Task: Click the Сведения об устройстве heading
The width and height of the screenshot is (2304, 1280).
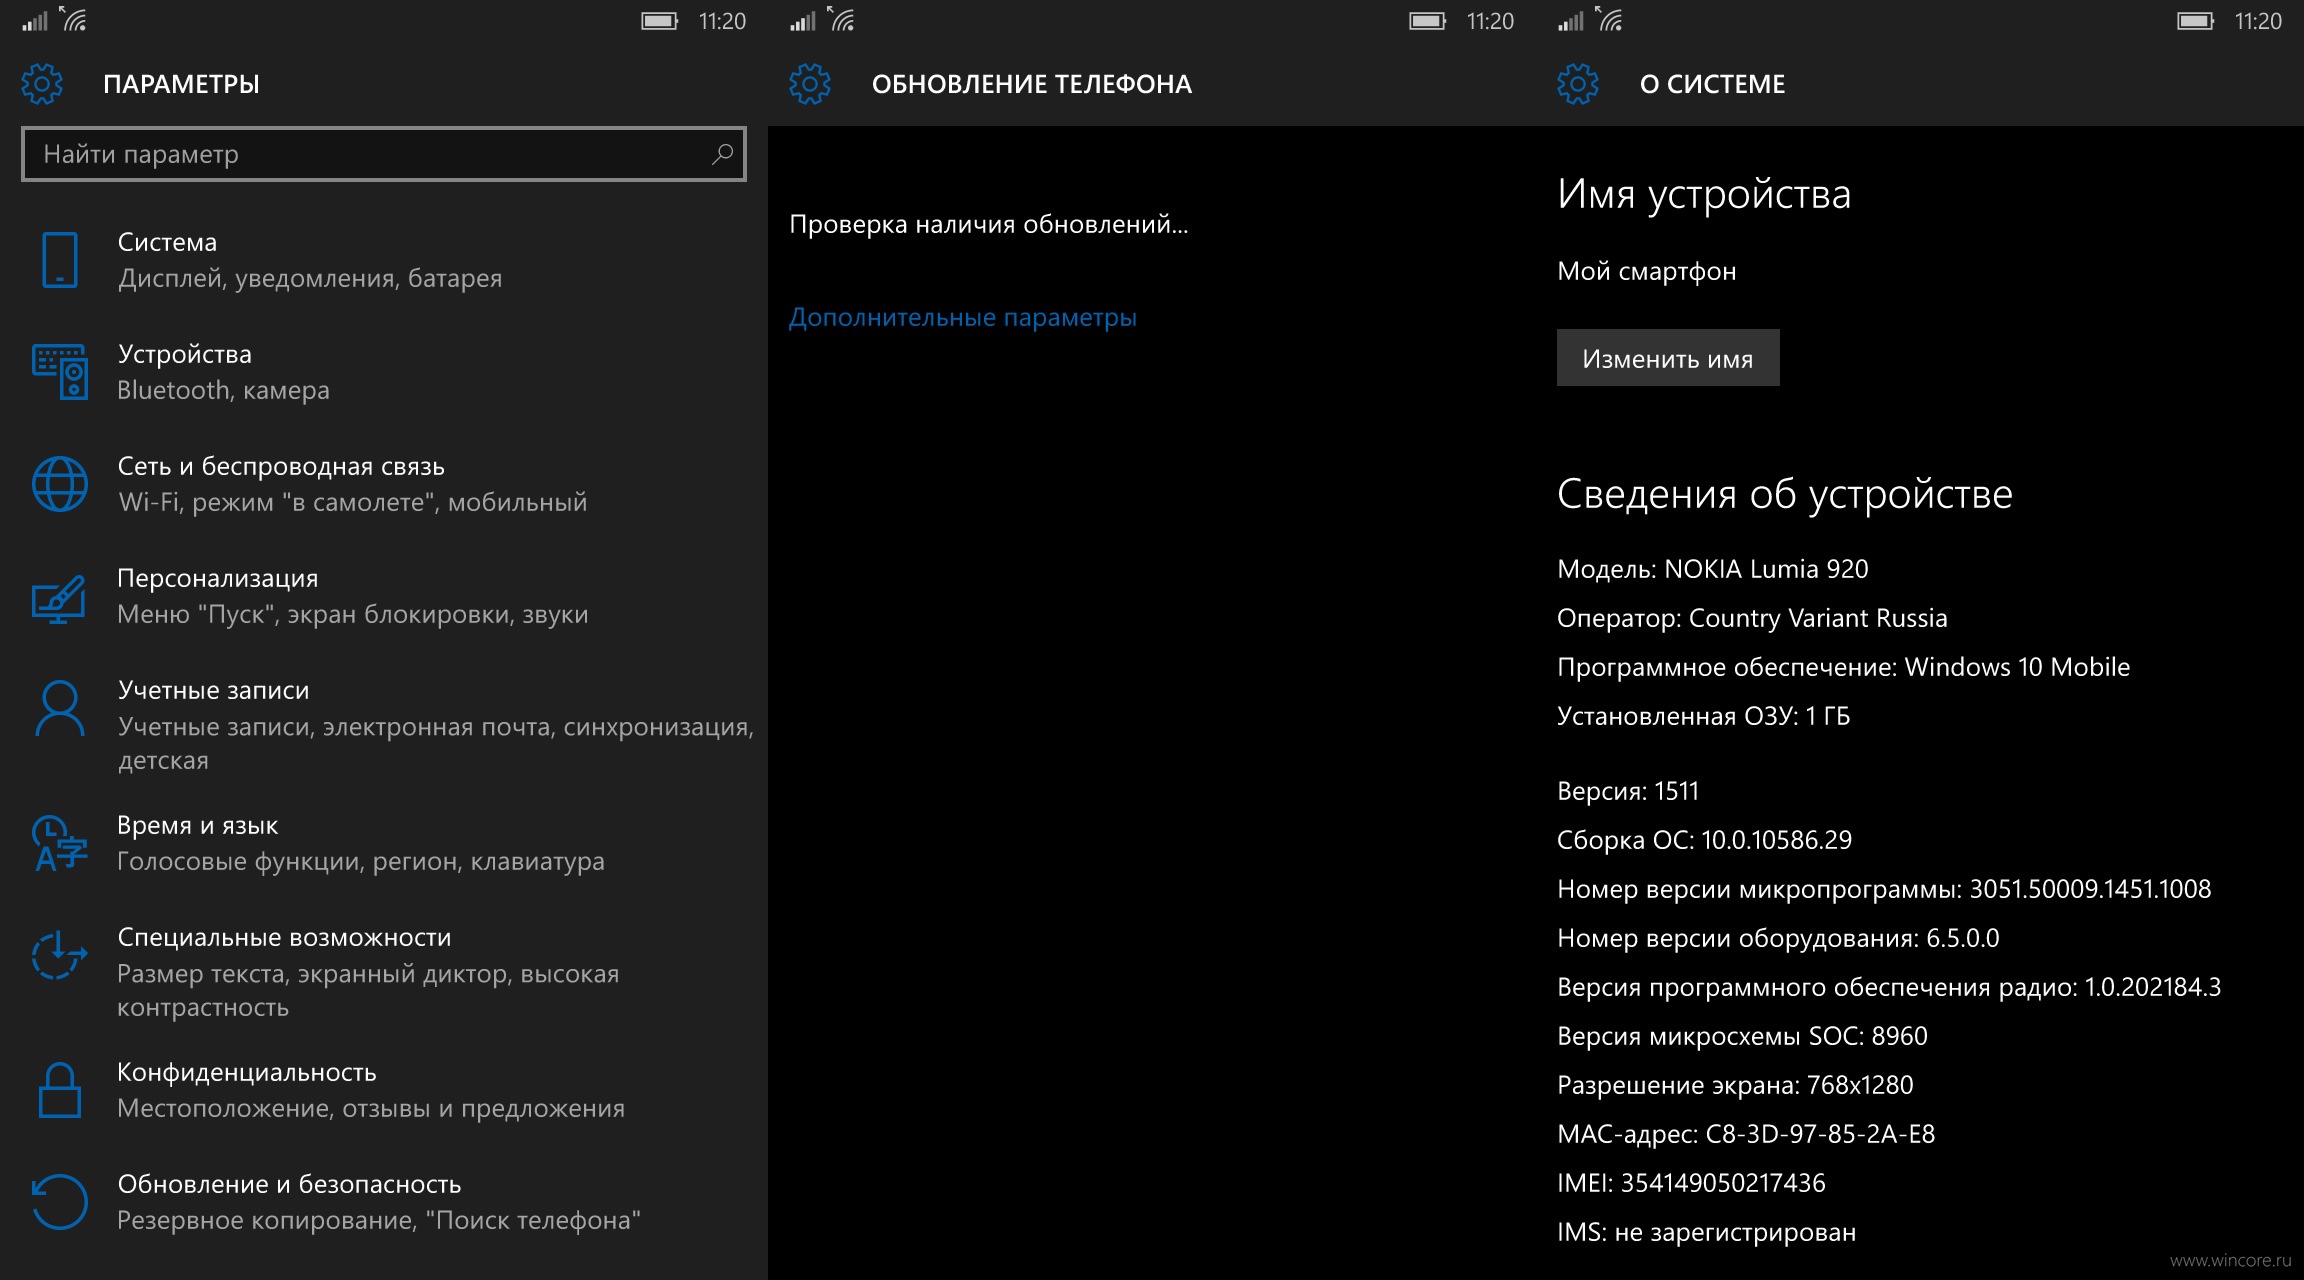Action: click(x=1785, y=494)
